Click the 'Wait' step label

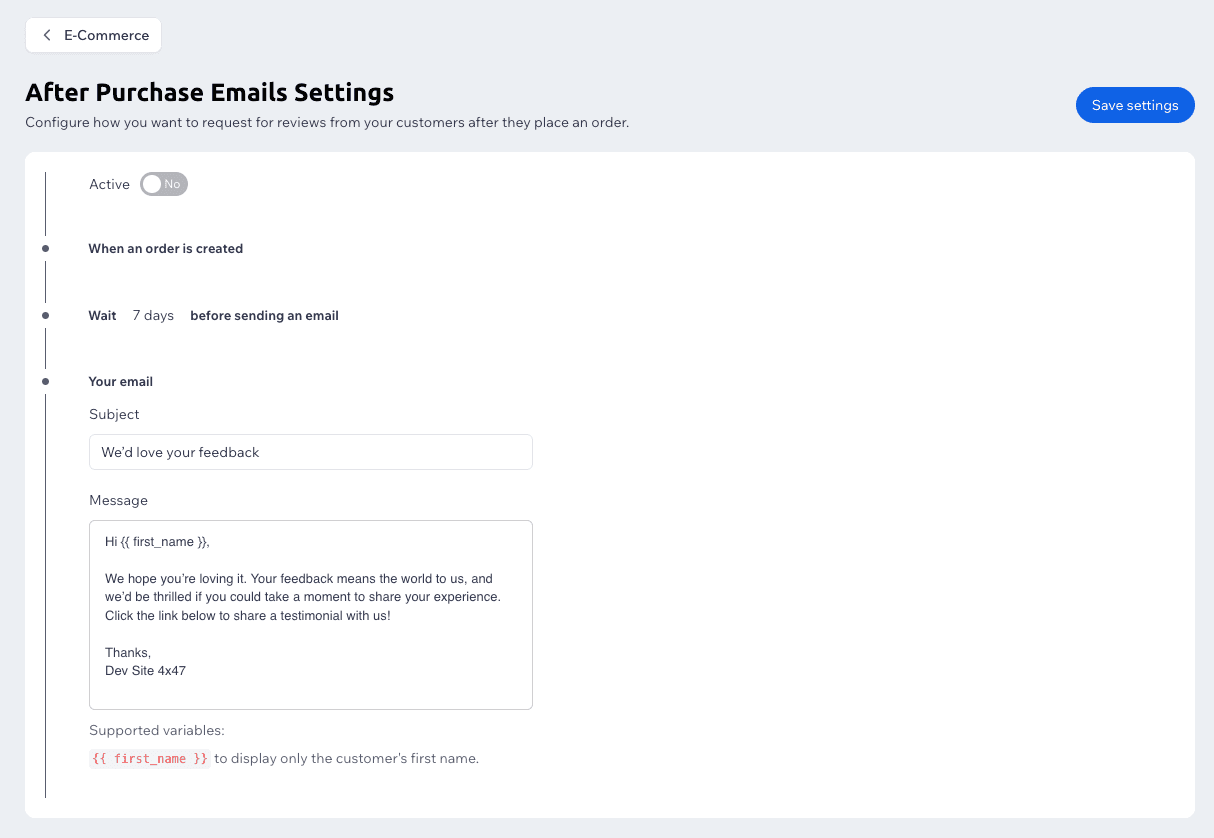(x=102, y=315)
